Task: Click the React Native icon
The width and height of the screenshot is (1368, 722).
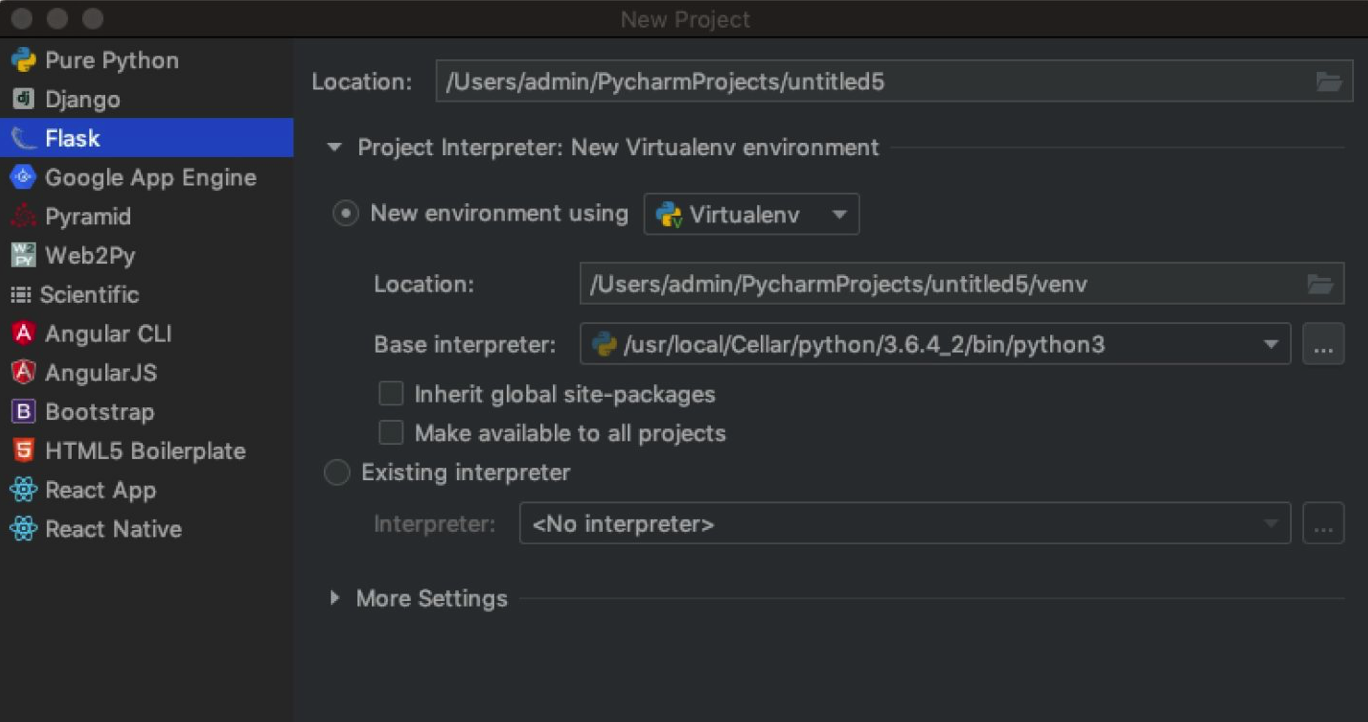Action: click(23, 529)
